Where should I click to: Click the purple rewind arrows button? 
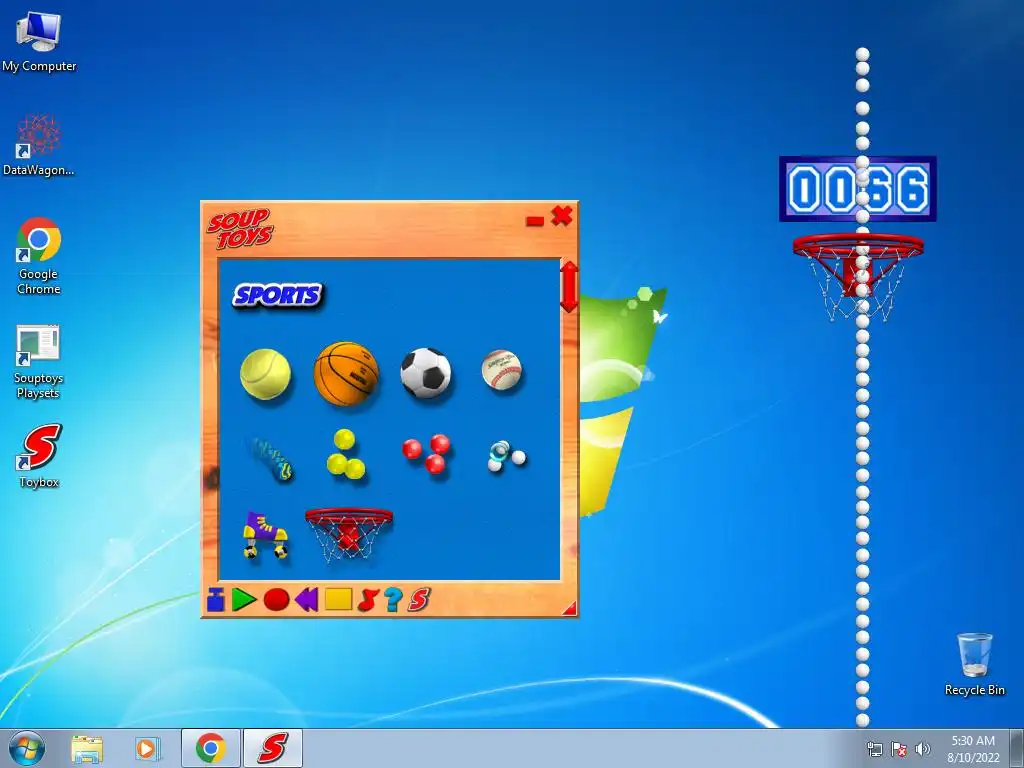click(306, 600)
